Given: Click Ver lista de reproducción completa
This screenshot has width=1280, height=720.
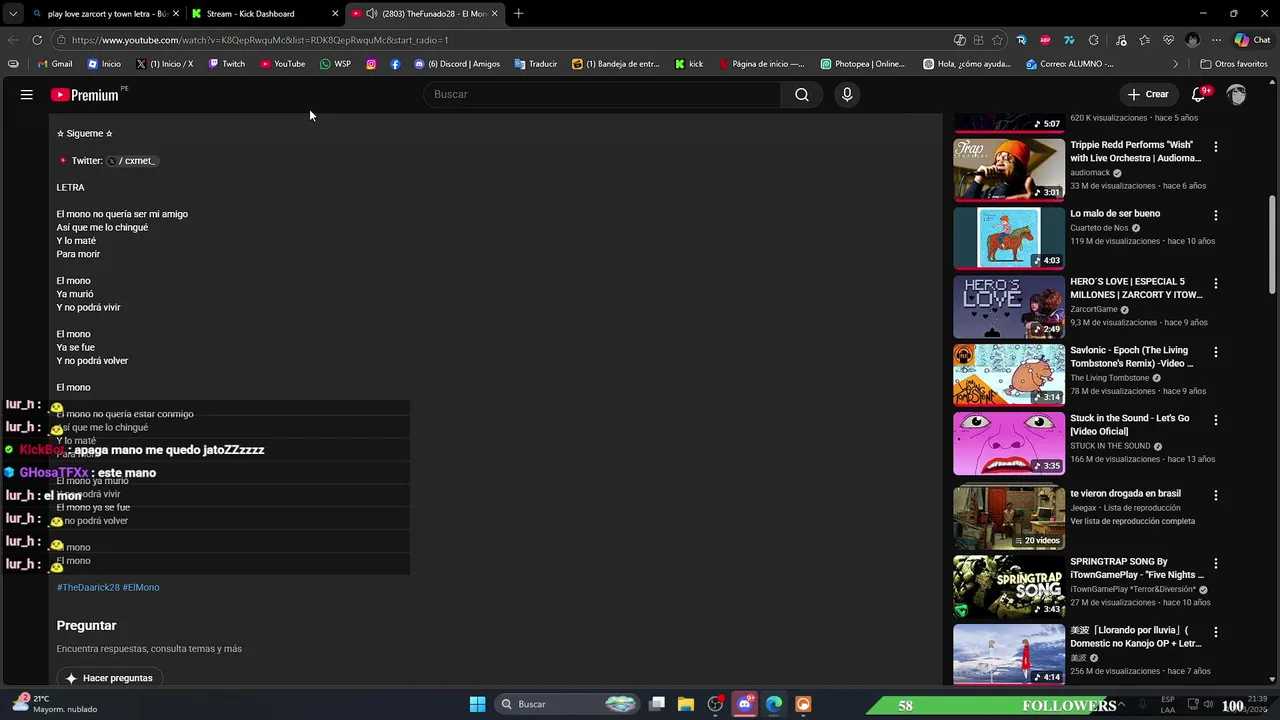Looking at the screenshot, I should [x=1132, y=521].
